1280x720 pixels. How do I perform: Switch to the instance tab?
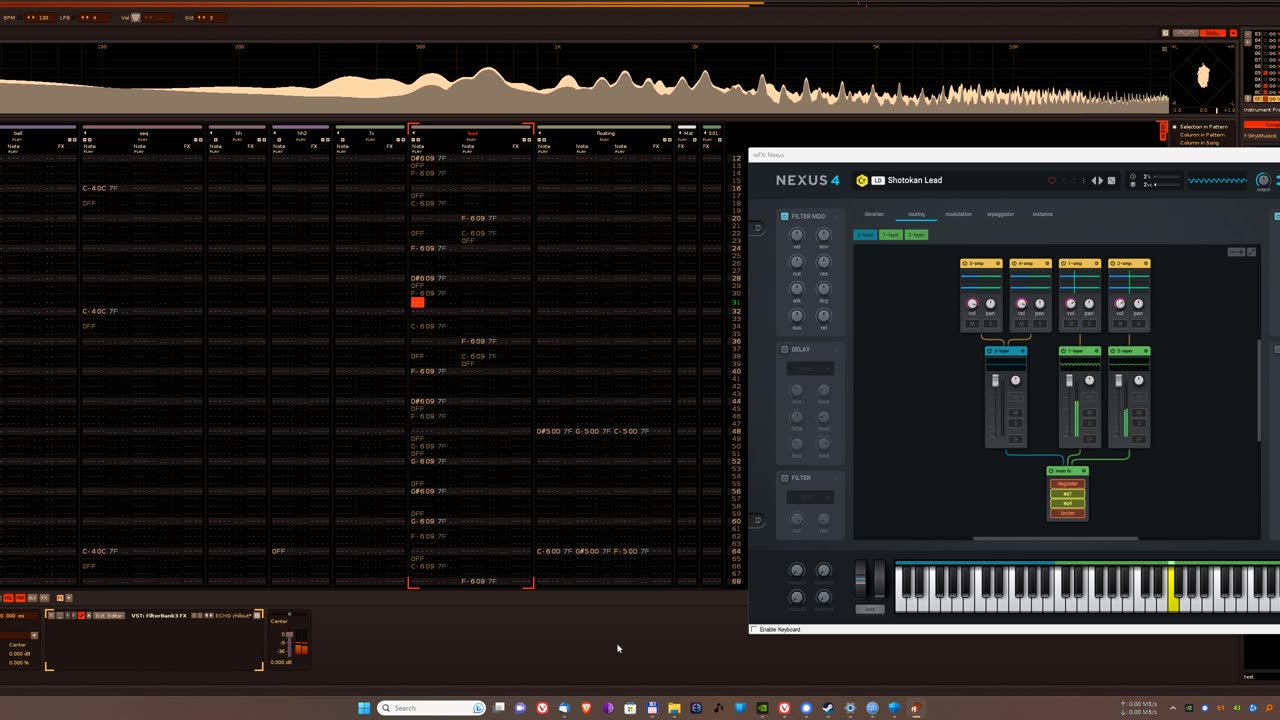tap(1042, 214)
